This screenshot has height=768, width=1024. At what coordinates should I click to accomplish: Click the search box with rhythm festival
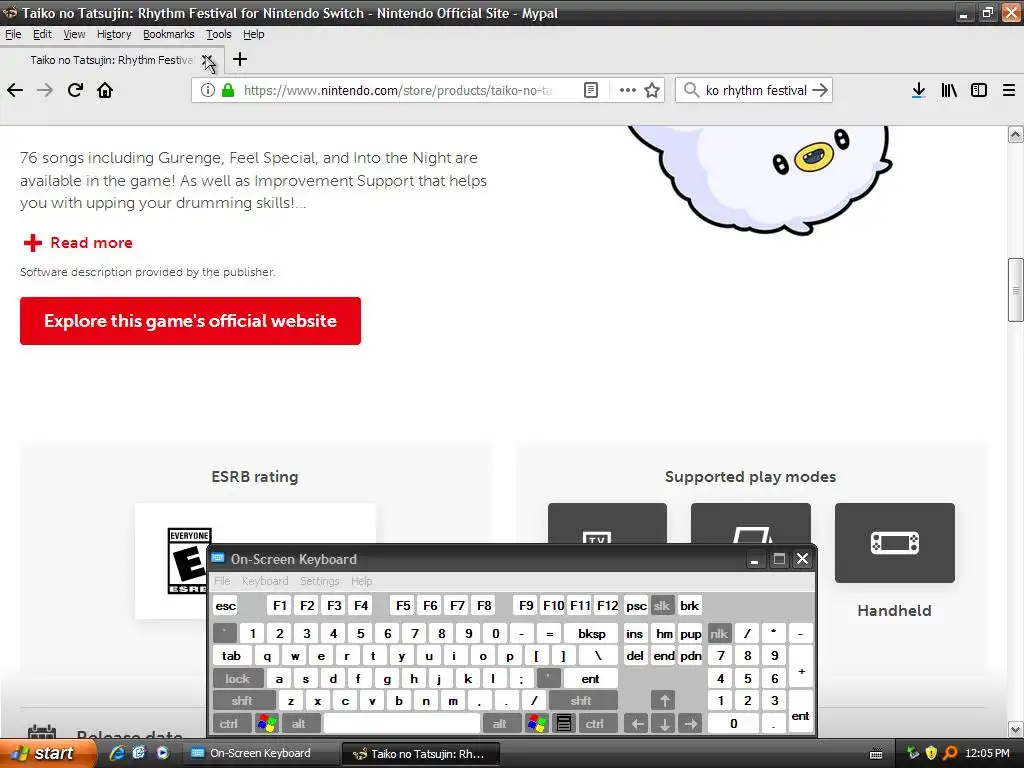click(x=756, y=90)
